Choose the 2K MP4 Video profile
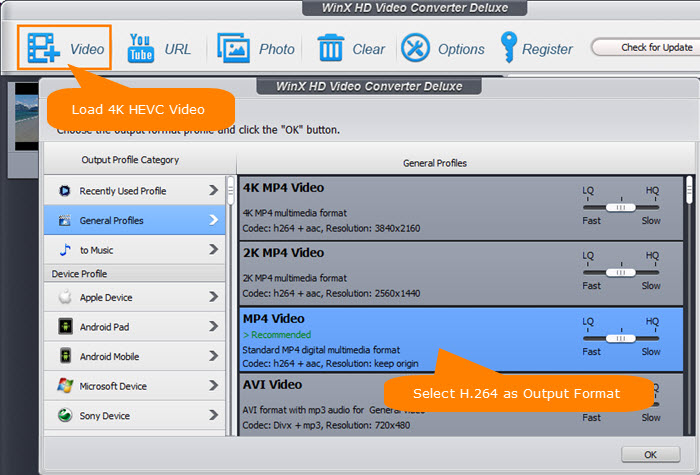Viewport: 700px width, 475px height. tap(461, 274)
